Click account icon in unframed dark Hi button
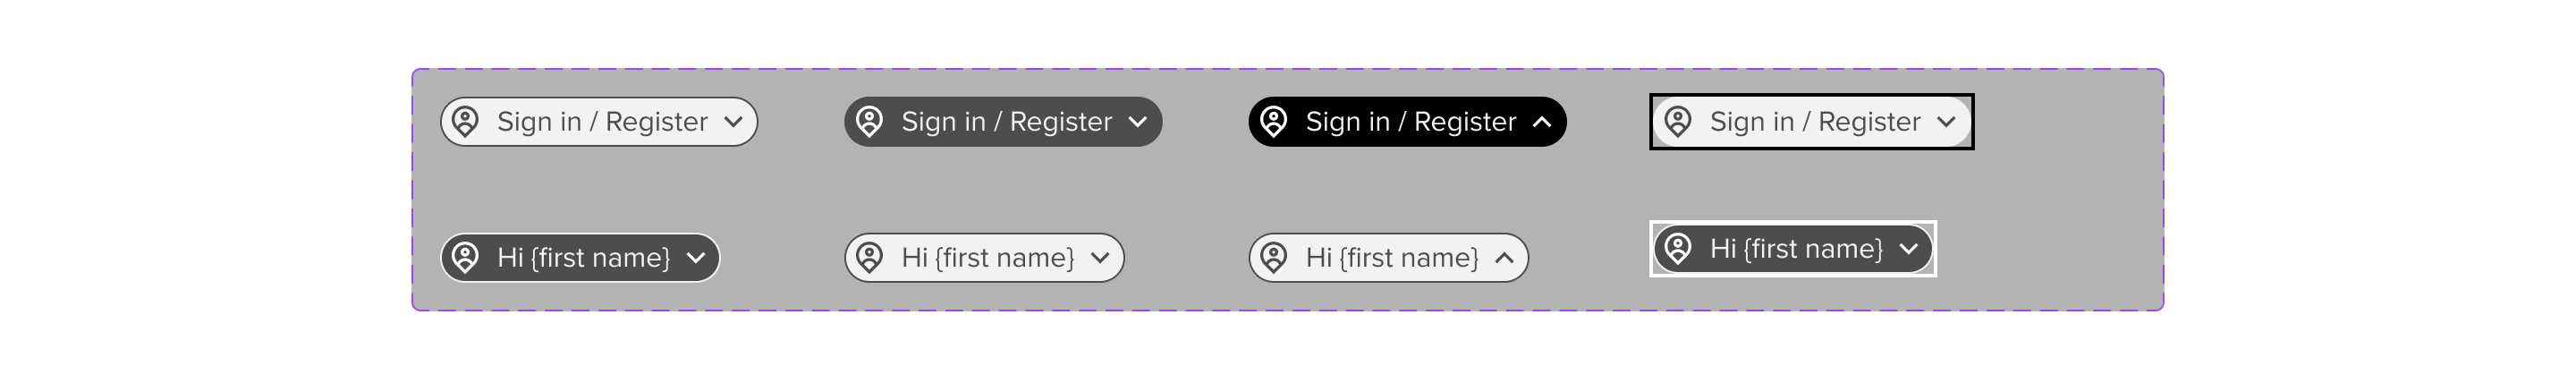 (465, 258)
